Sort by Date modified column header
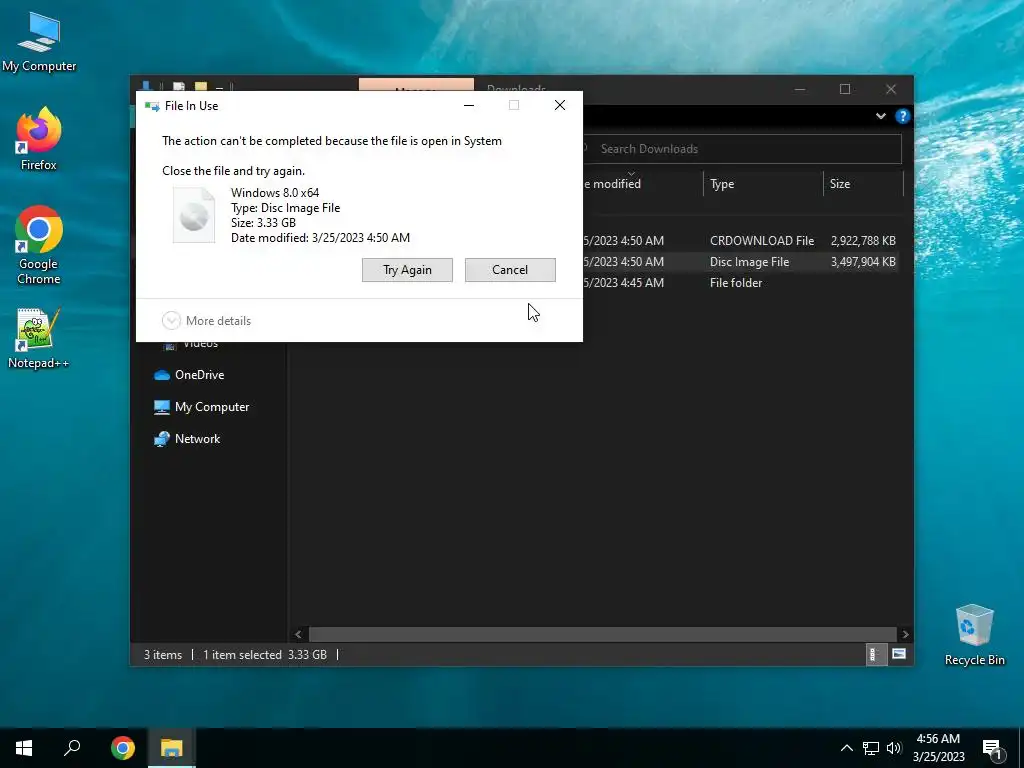 coord(642,184)
